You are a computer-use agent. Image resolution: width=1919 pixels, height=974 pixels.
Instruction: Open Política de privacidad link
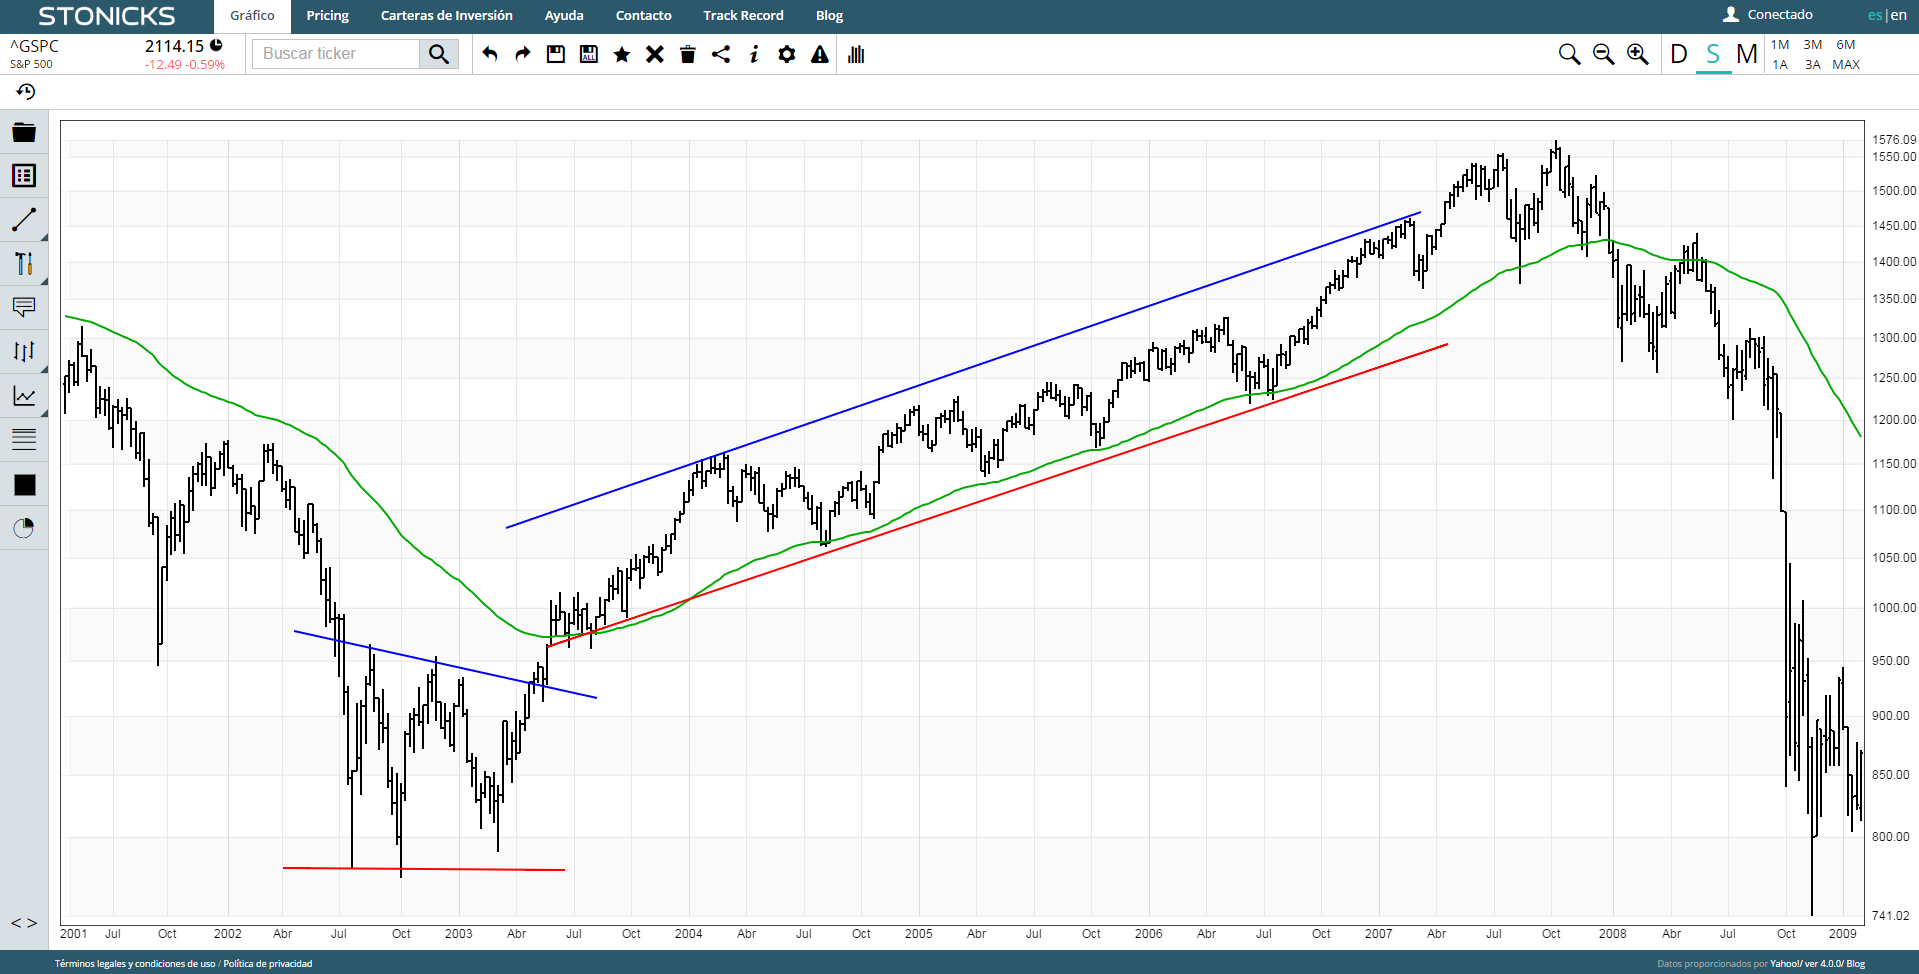[x=268, y=964]
